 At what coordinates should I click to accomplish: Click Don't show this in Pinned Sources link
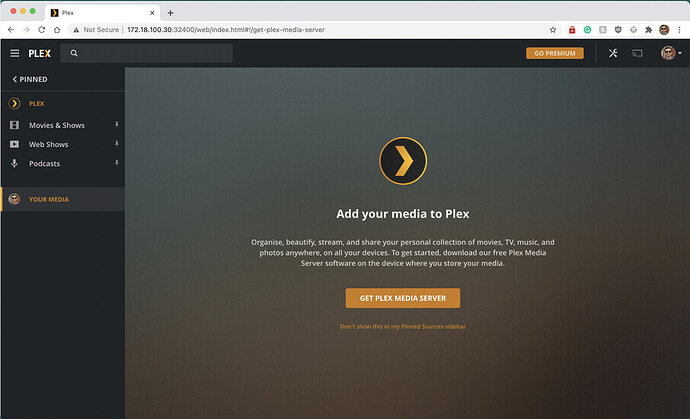pos(403,327)
